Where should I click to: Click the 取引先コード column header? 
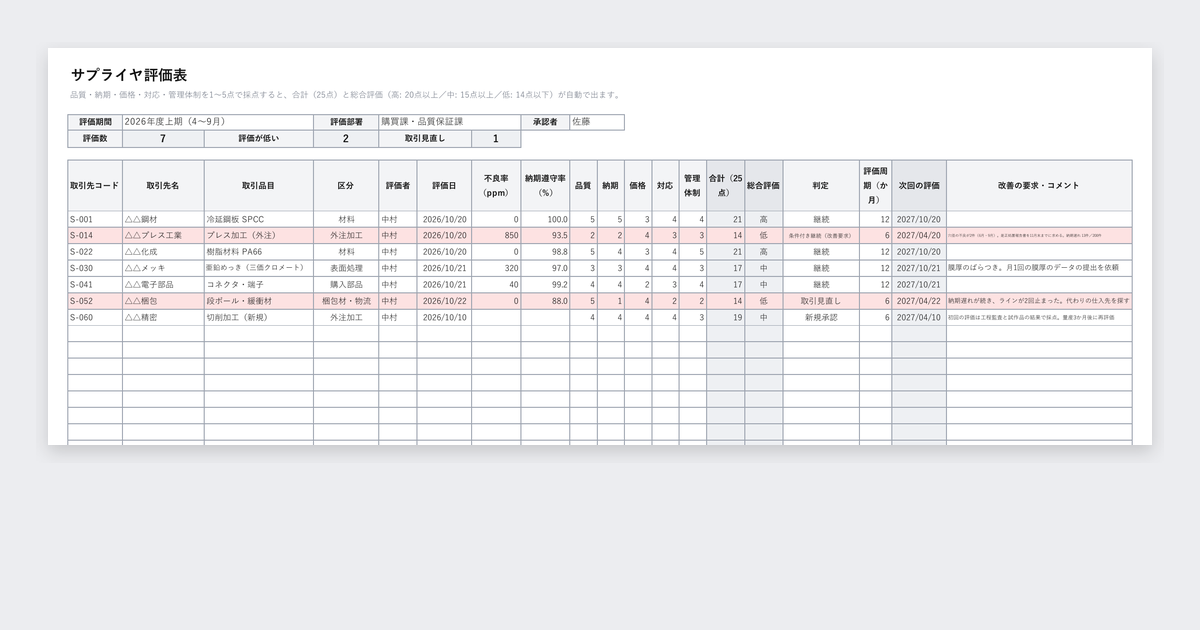click(x=95, y=186)
